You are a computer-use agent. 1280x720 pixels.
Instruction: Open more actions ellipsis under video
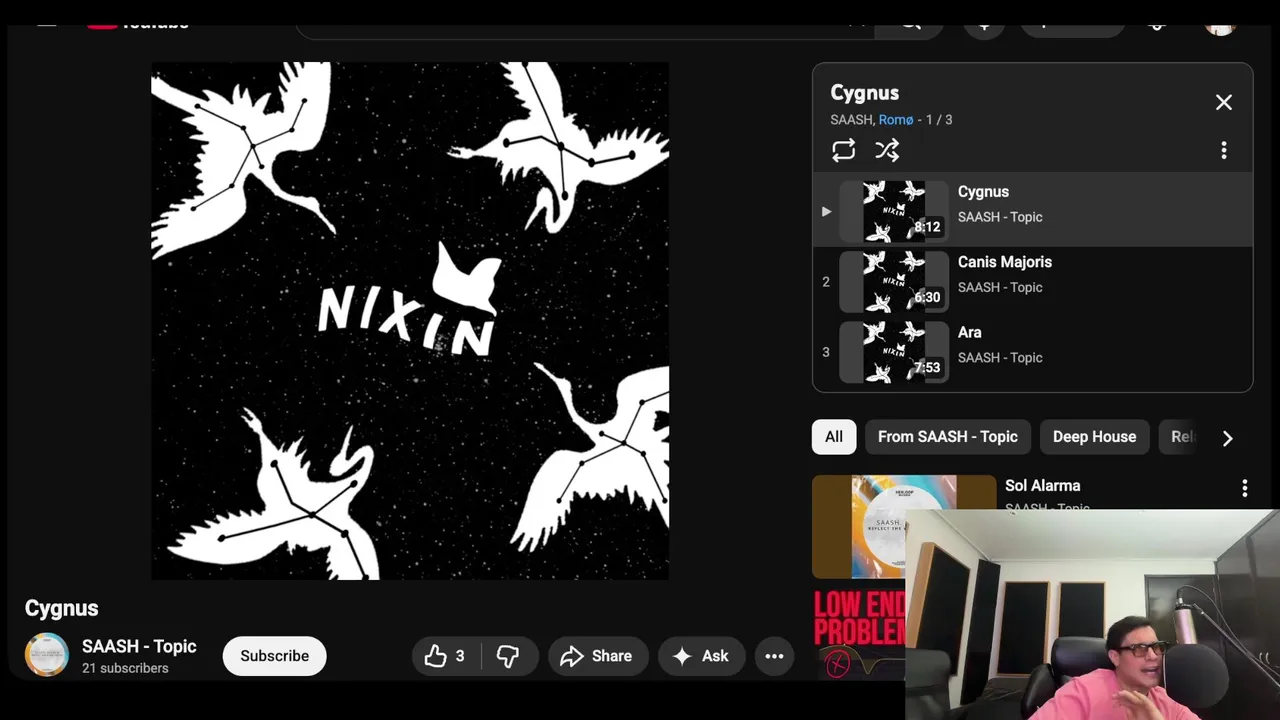coord(774,656)
